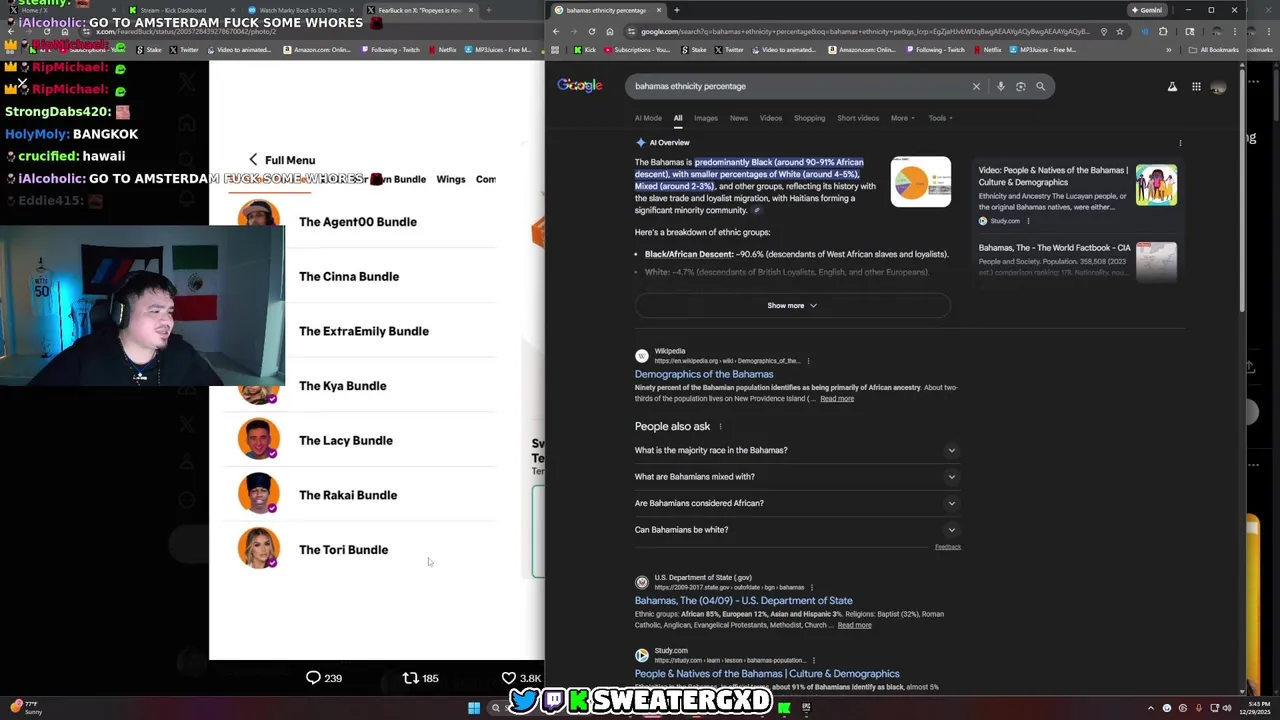
Task: Open People & Natives of the Bahamas Study.com link
Action: pos(767,674)
